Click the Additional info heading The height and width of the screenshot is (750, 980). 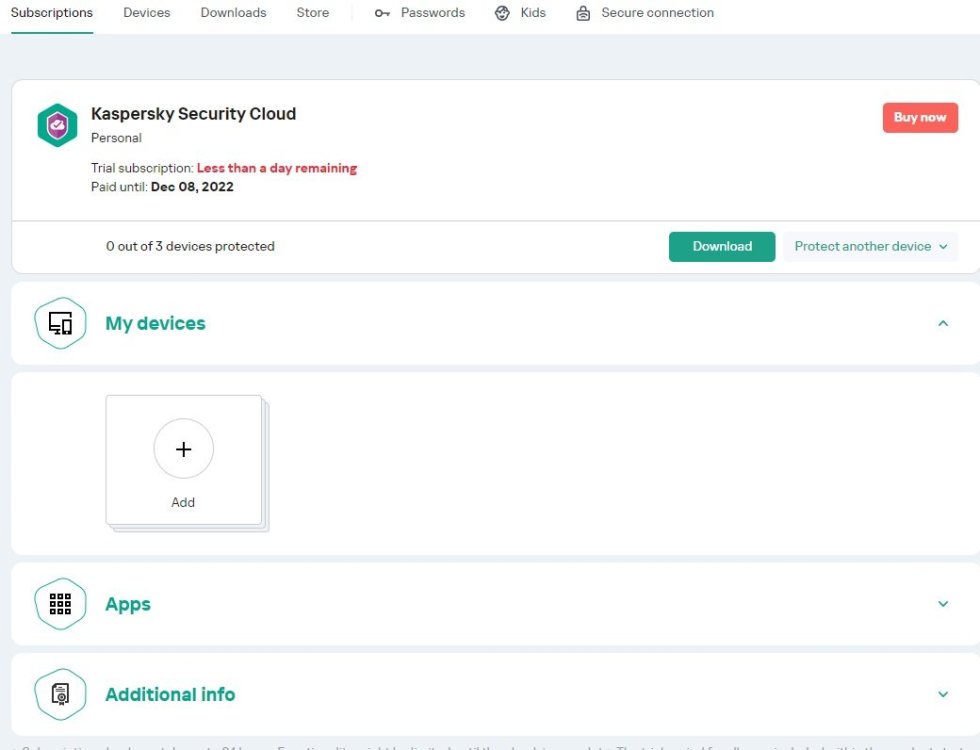pyautogui.click(x=170, y=694)
